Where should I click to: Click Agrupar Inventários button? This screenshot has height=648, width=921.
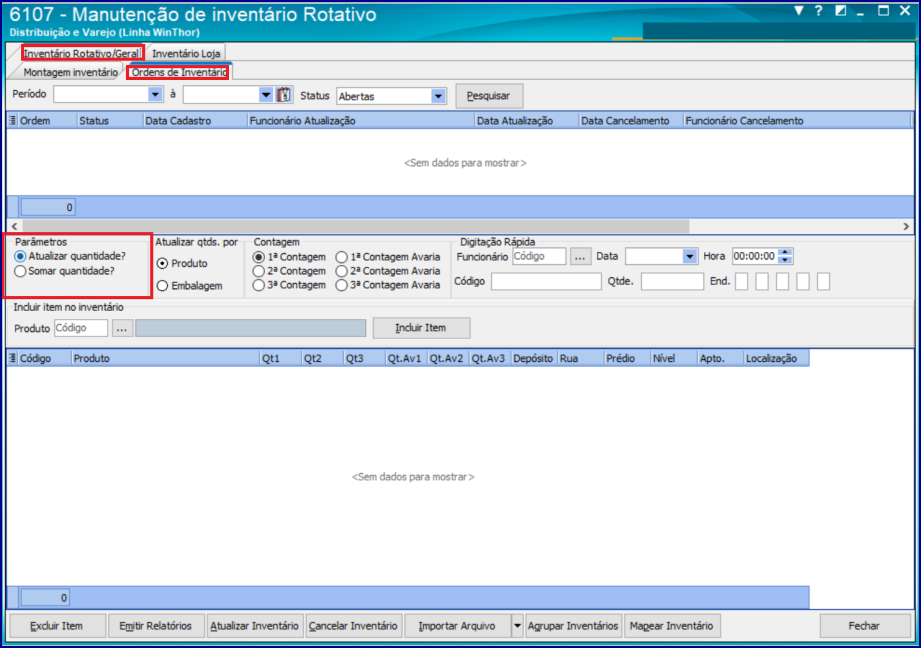click(x=573, y=626)
